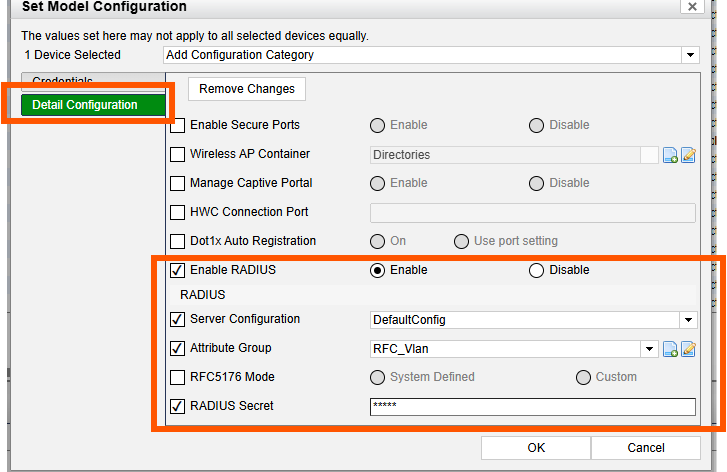Select the Use port setting radio button
Viewport: 727px width, 472px height.
[461, 241]
